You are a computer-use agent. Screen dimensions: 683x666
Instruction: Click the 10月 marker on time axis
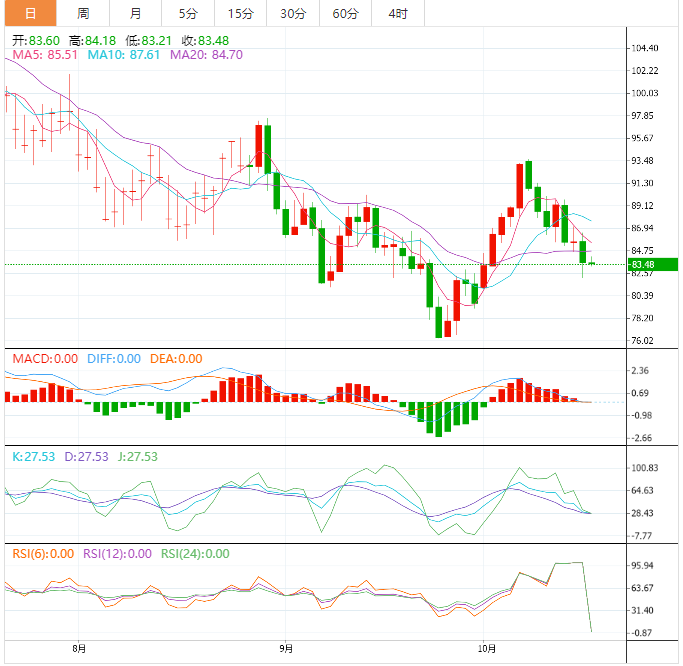coord(483,649)
